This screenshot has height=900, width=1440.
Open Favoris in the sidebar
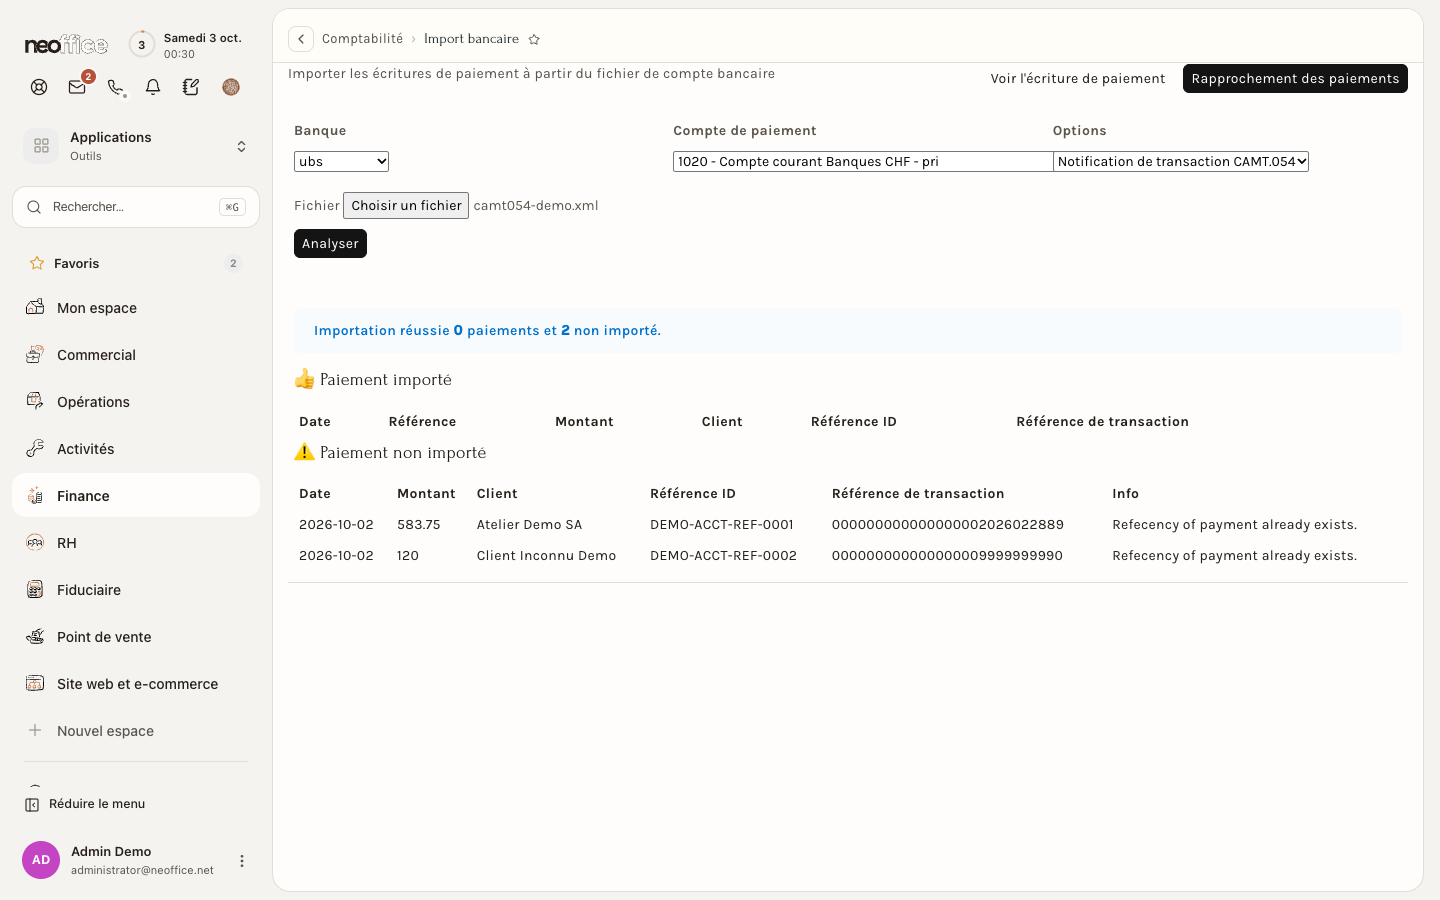(136, 263)
